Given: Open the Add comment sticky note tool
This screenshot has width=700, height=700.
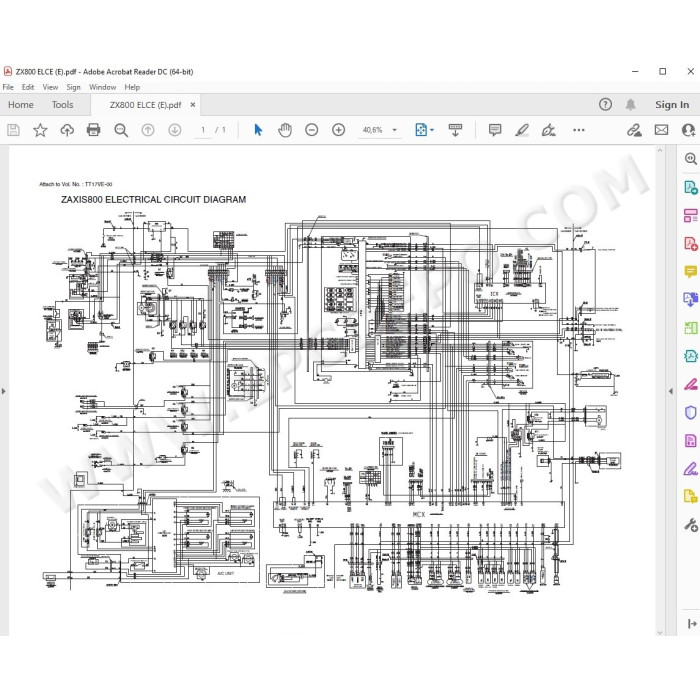Looking at the screenshot, I should point(495,130).
